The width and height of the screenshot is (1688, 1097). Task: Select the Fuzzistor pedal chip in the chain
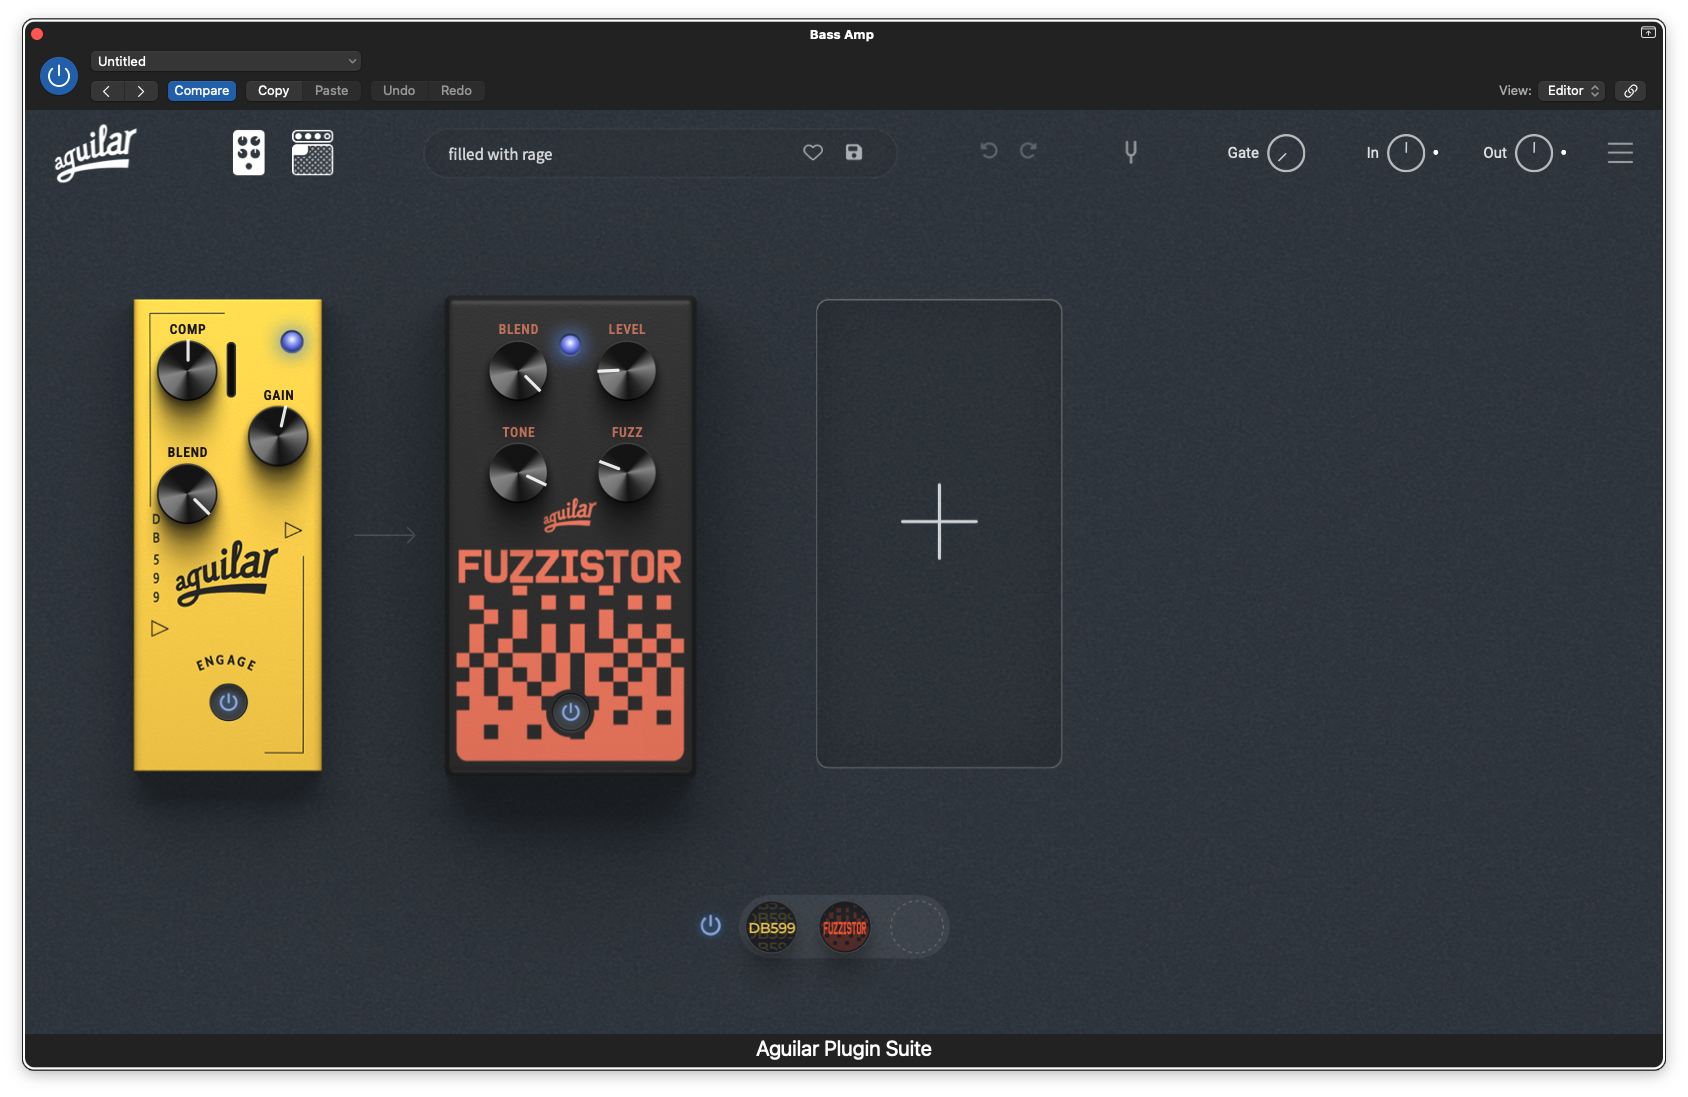point(845,928)
